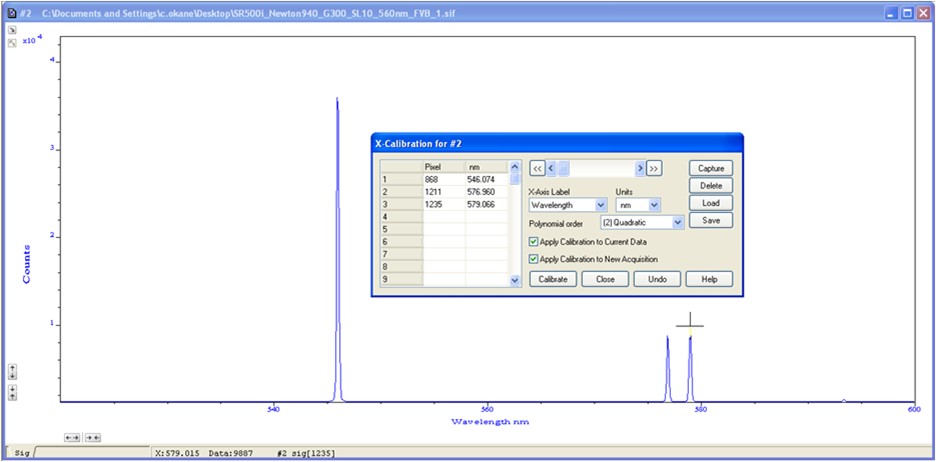
Task: Click the table's scroll-down arrow
Action: pyautogui.click(x=515, y=280)
